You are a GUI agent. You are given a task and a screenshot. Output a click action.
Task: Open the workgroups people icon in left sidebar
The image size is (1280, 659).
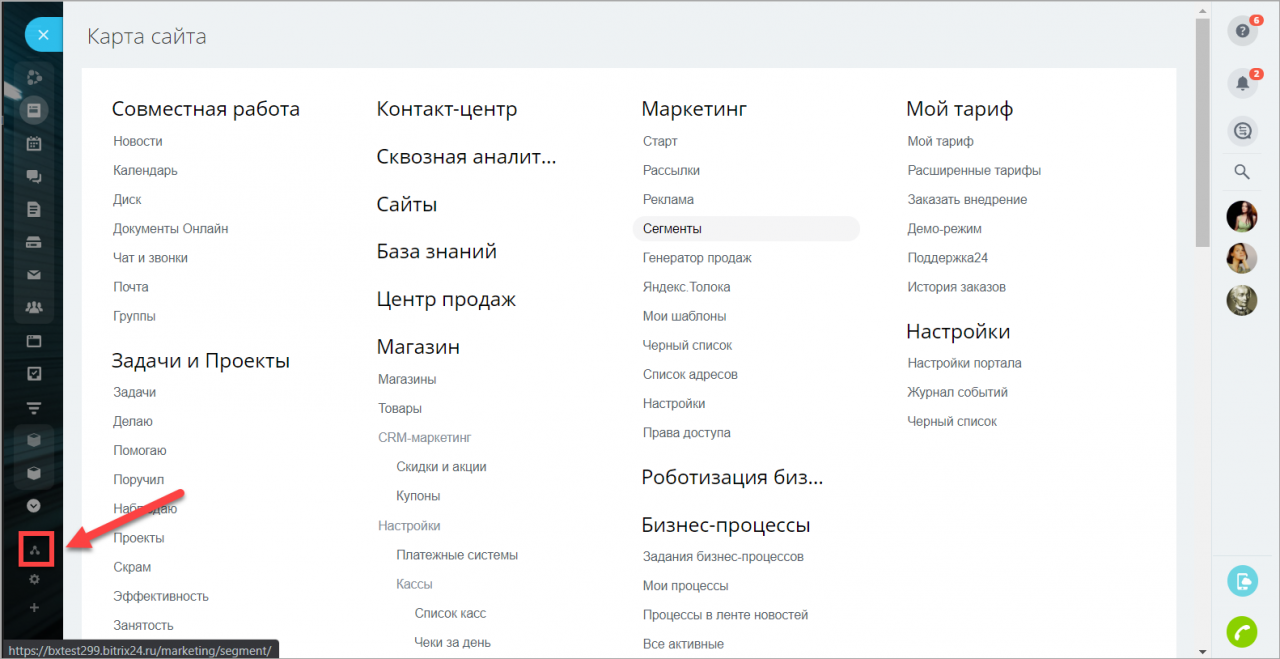click(x=34, y=307)
